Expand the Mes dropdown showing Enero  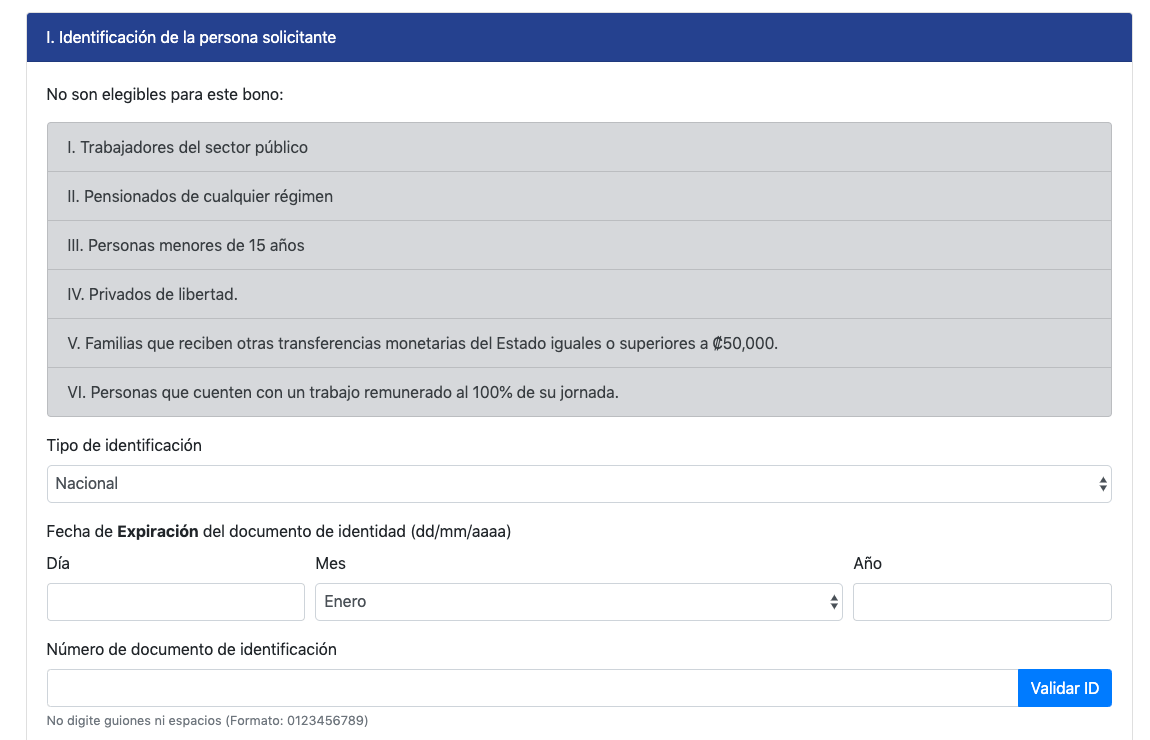578,602
